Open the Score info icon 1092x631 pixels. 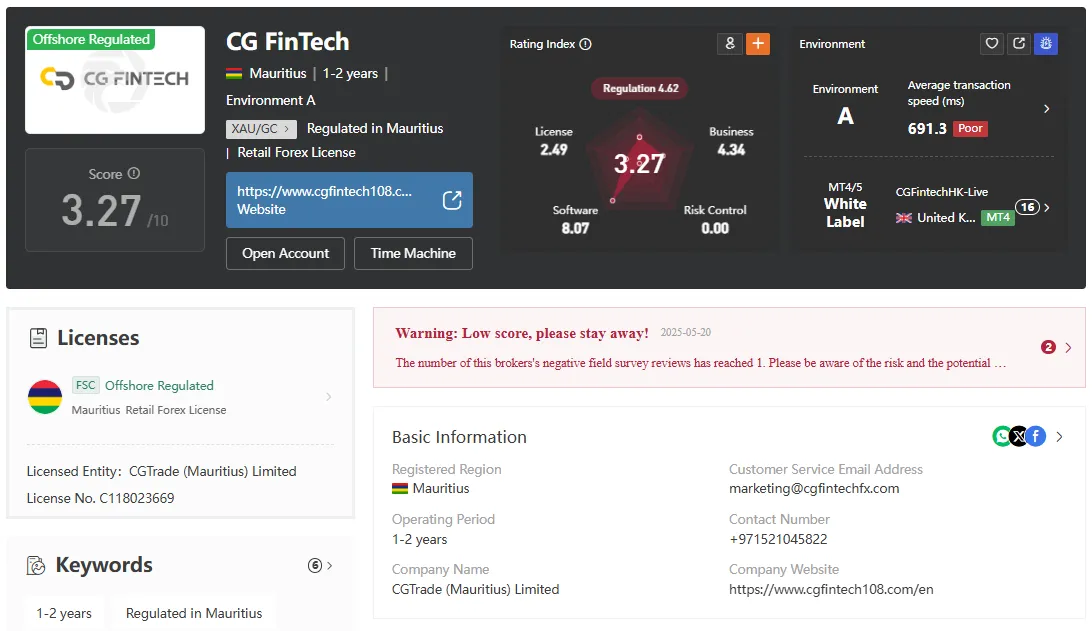click(134, 173)
